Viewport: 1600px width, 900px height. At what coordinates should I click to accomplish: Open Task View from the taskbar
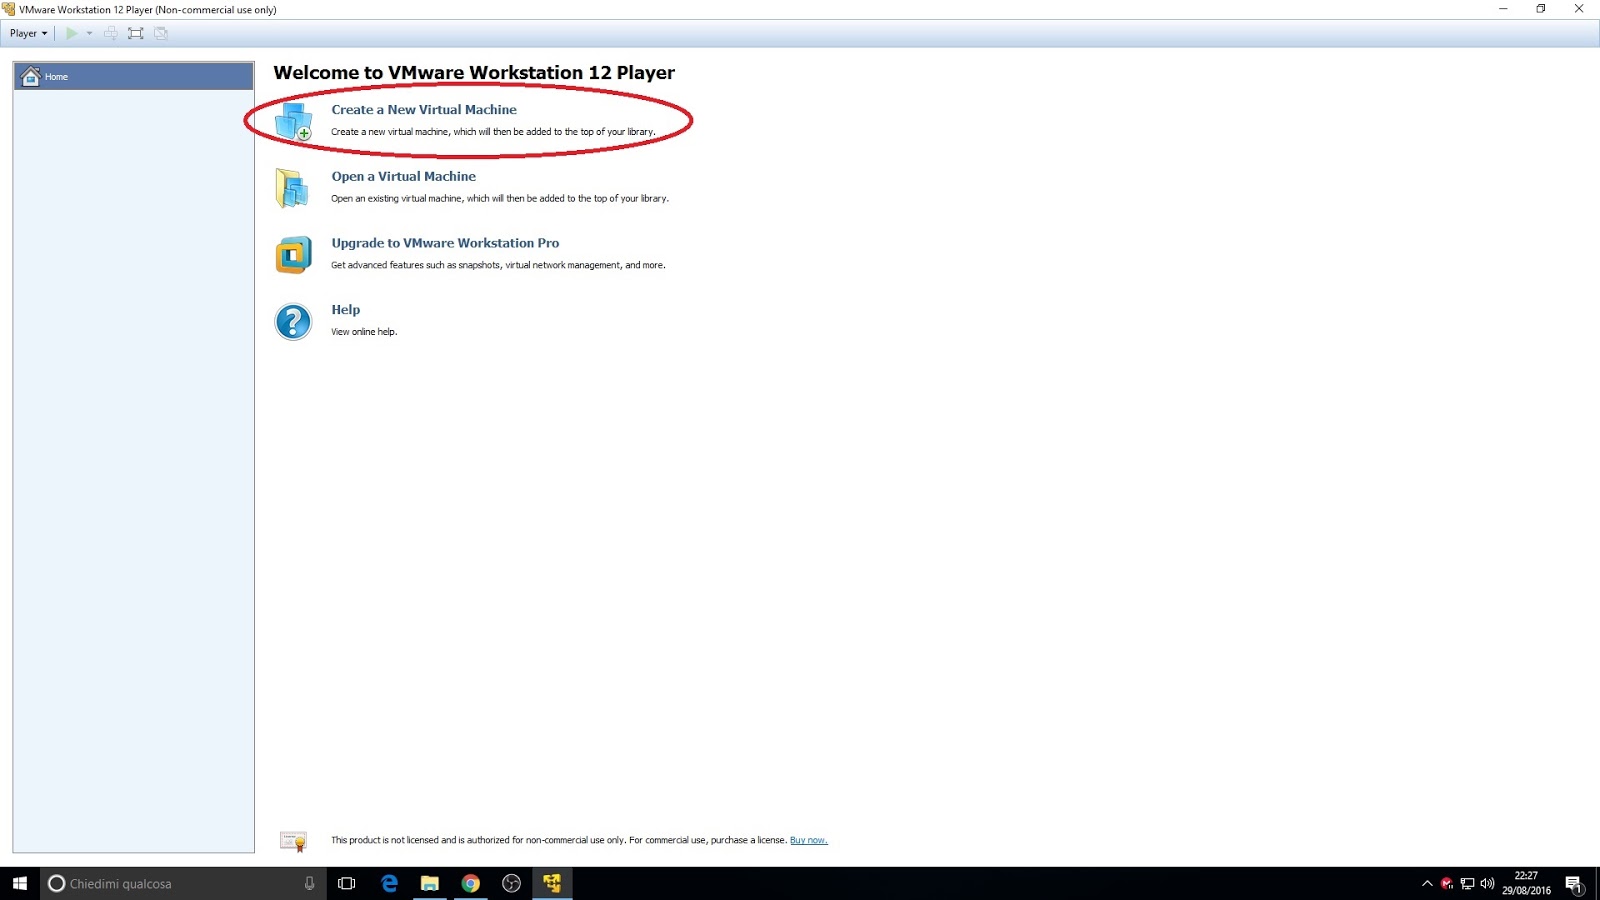click(347, 883)
